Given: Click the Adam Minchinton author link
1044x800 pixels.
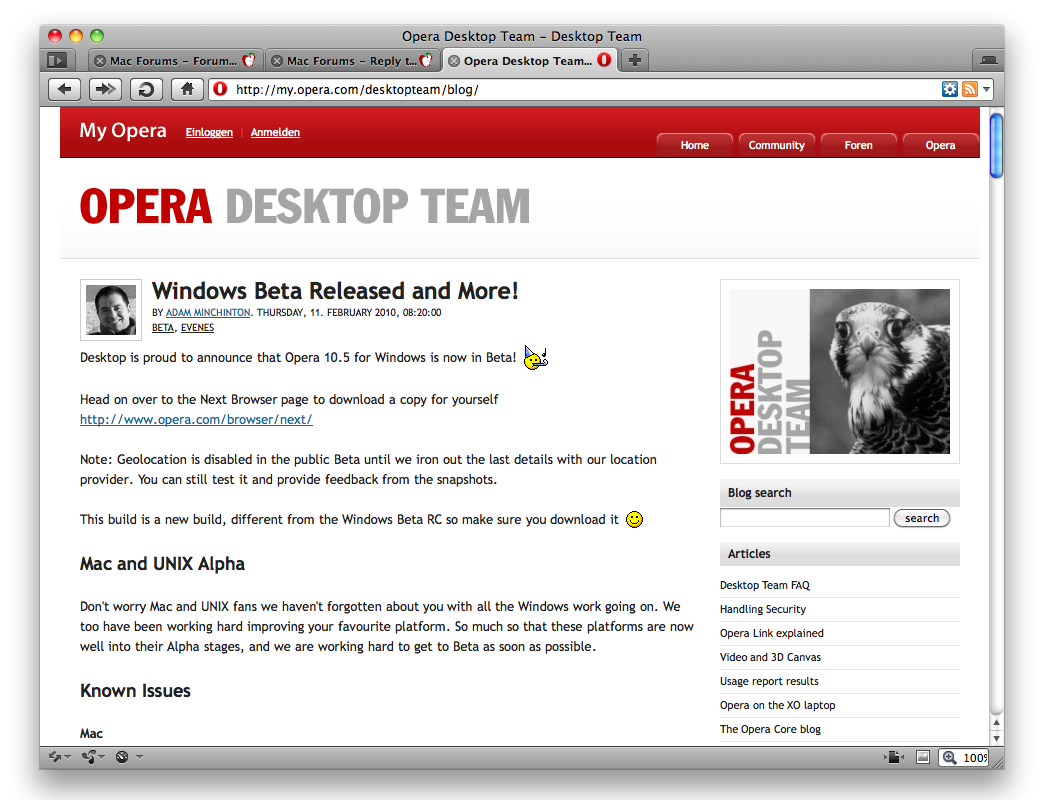Looking at the screenshot, I should point(208,312).
